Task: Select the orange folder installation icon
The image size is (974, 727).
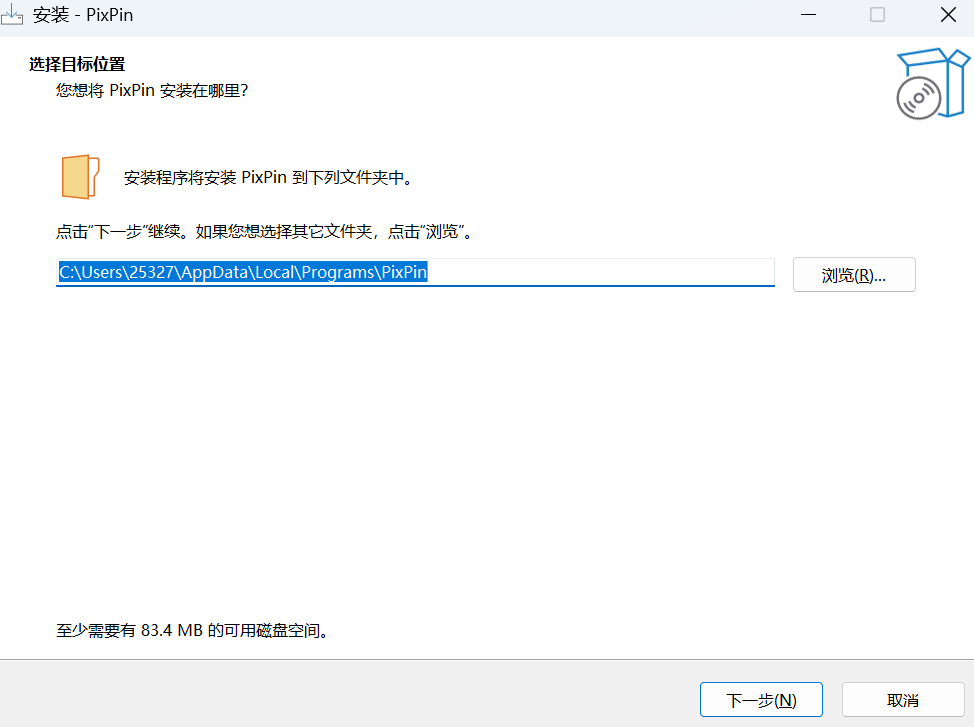Action: click(80, 176)
